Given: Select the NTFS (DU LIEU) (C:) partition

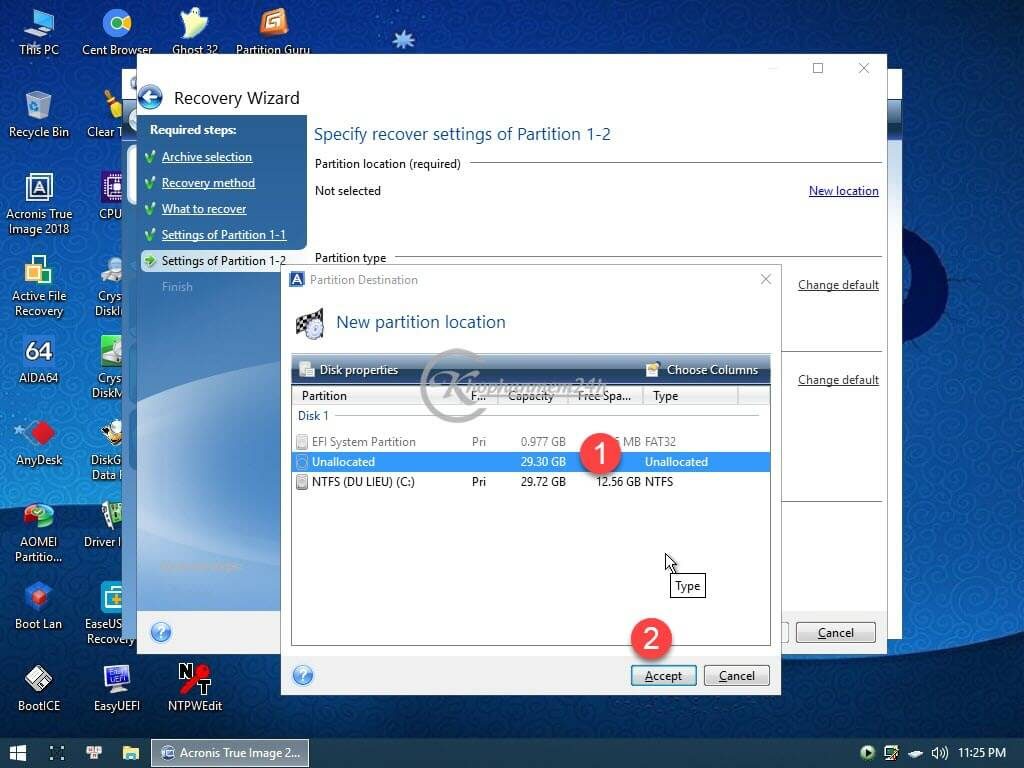Looking at the screenshot, I should 362,482.
